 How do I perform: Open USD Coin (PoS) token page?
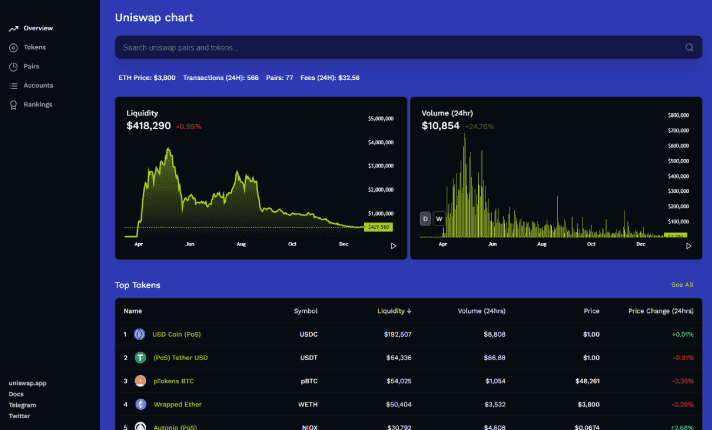click(176, 334)
